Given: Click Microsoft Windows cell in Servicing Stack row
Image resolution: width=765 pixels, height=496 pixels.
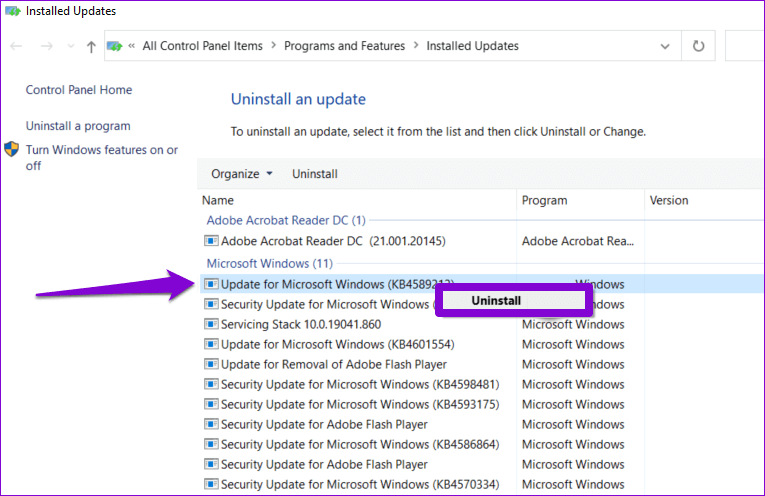Looking at the screenshot, I should click(573, 324).
